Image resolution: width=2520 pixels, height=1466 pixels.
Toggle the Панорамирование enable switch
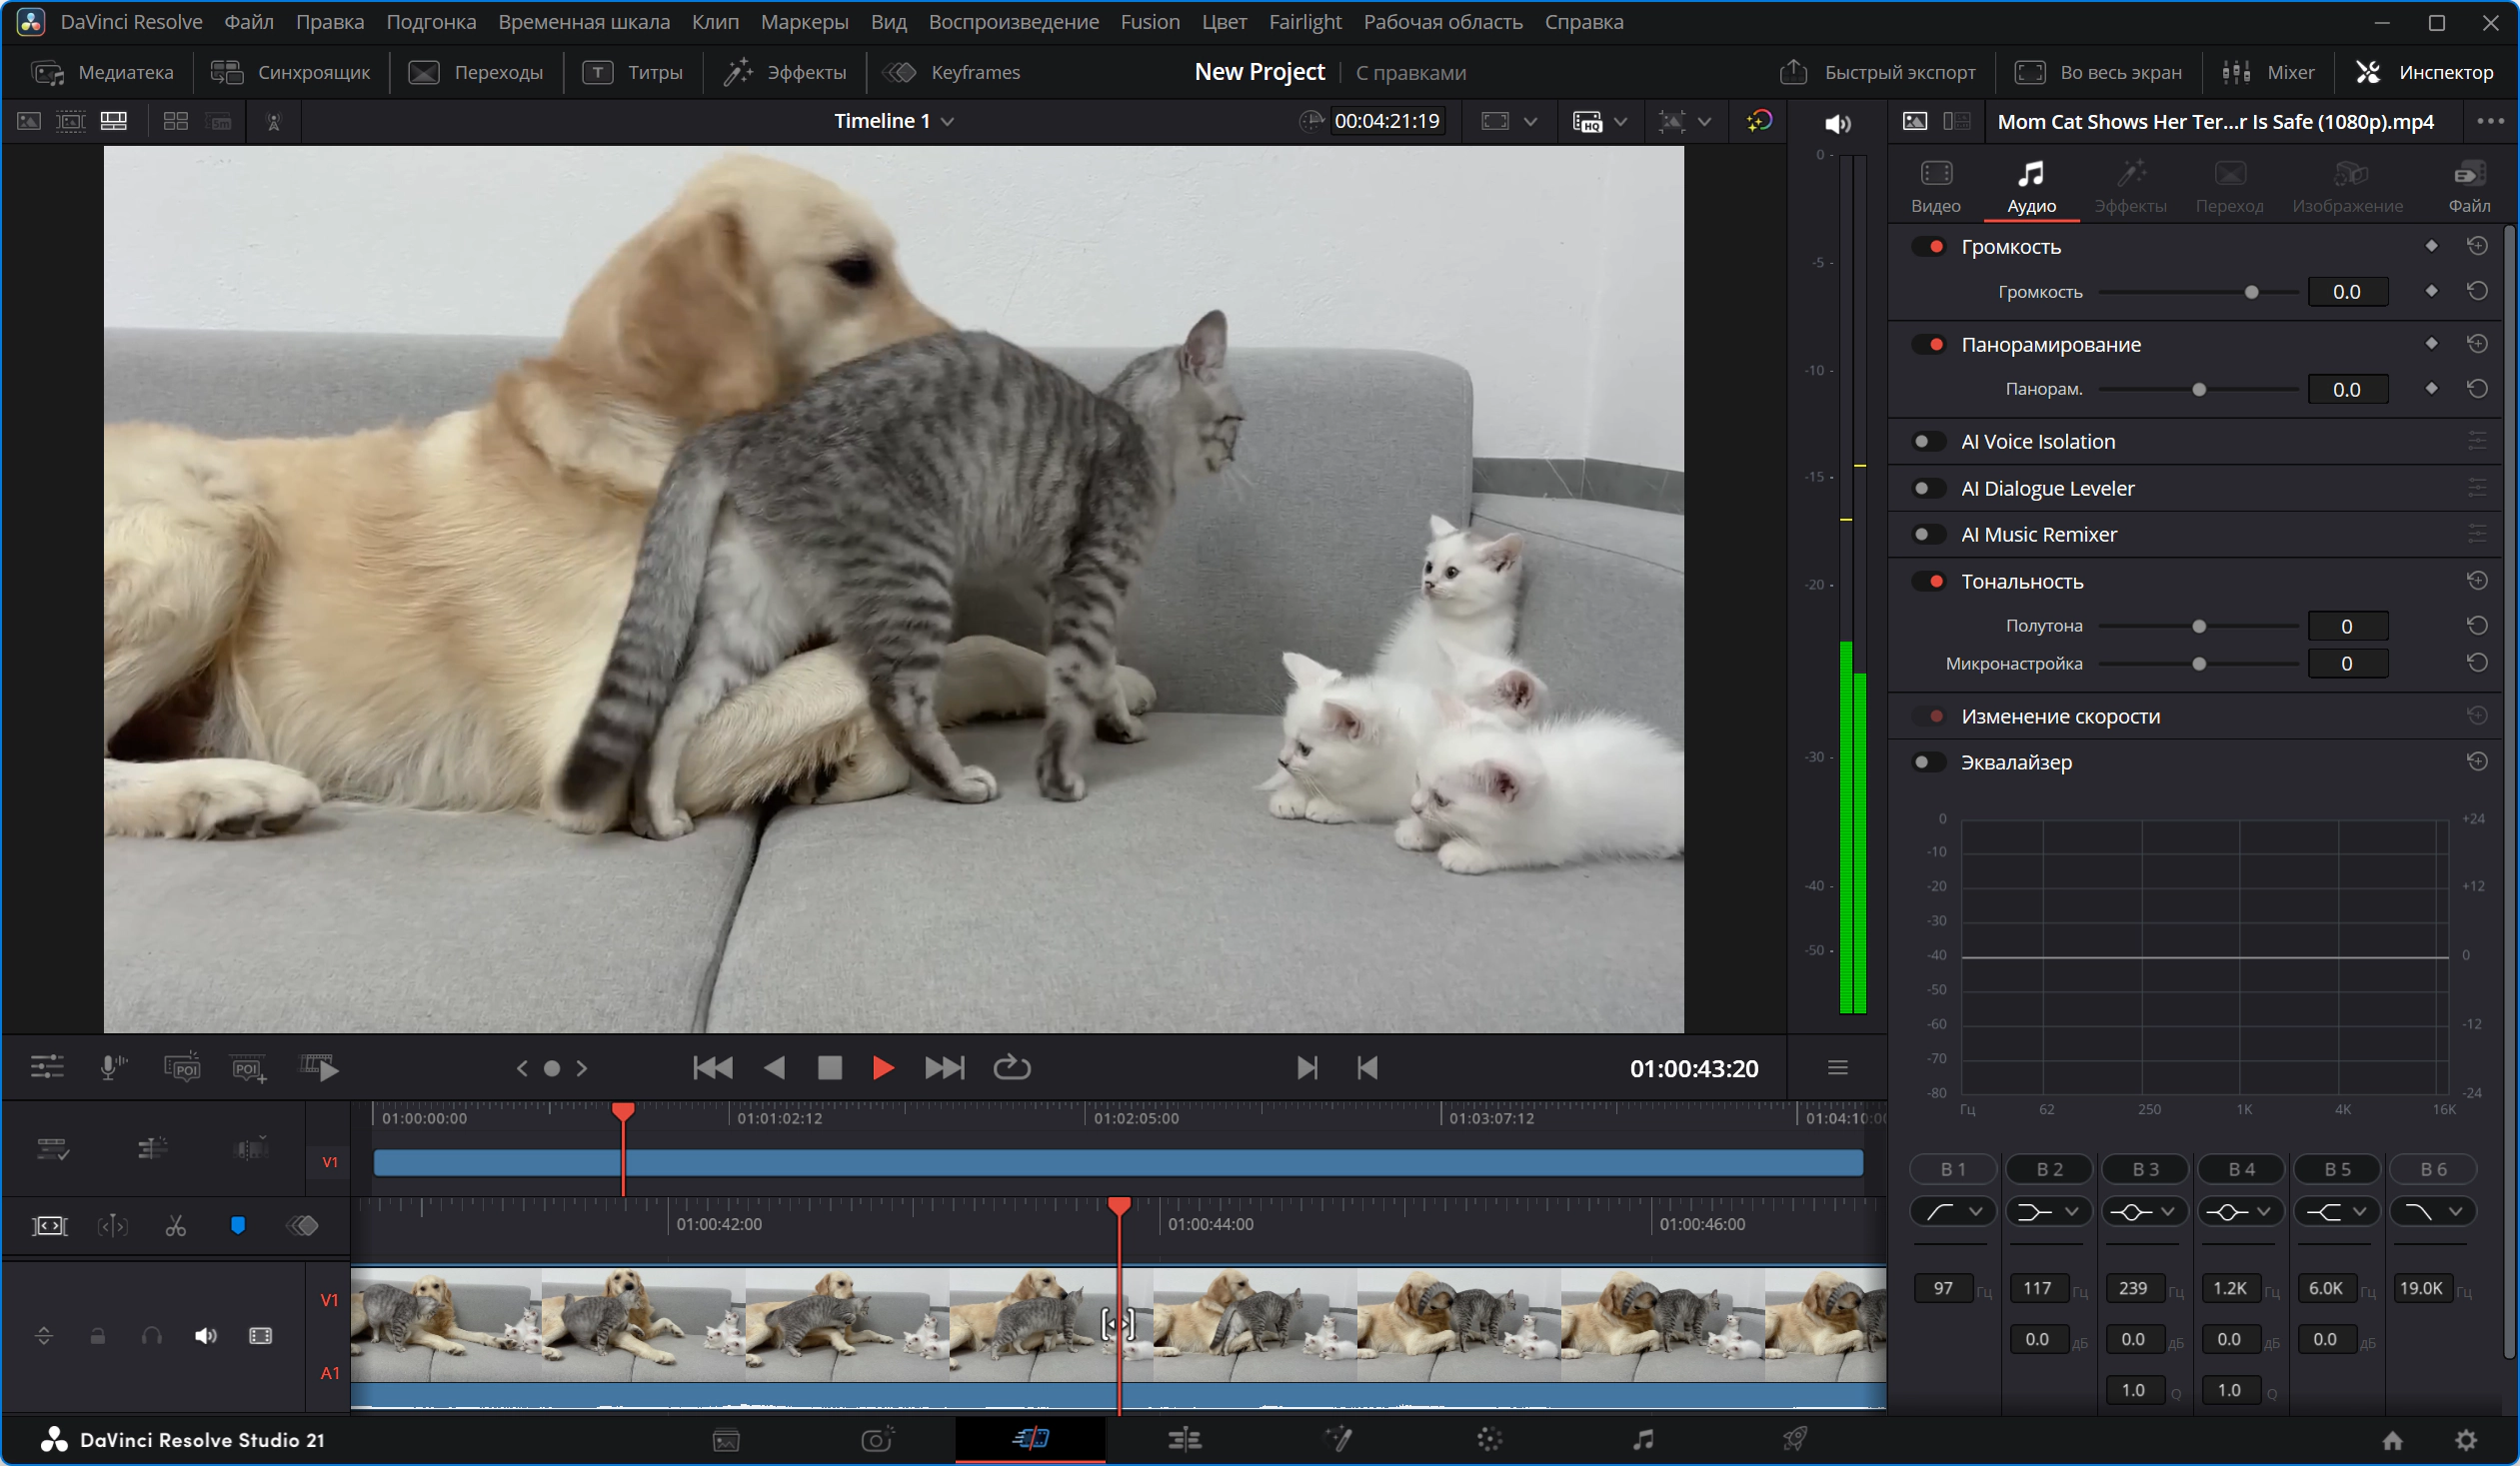click(1928, 344)
